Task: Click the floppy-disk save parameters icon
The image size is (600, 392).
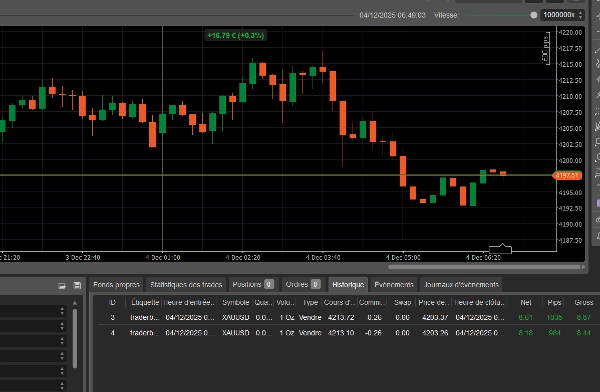Action: click(x=77, y=286)
